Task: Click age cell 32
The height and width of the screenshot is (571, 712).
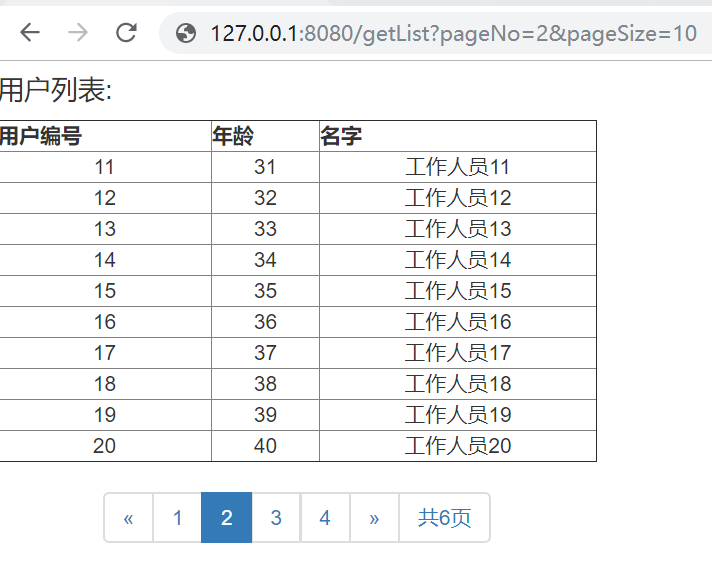Action: coord(265,198)
